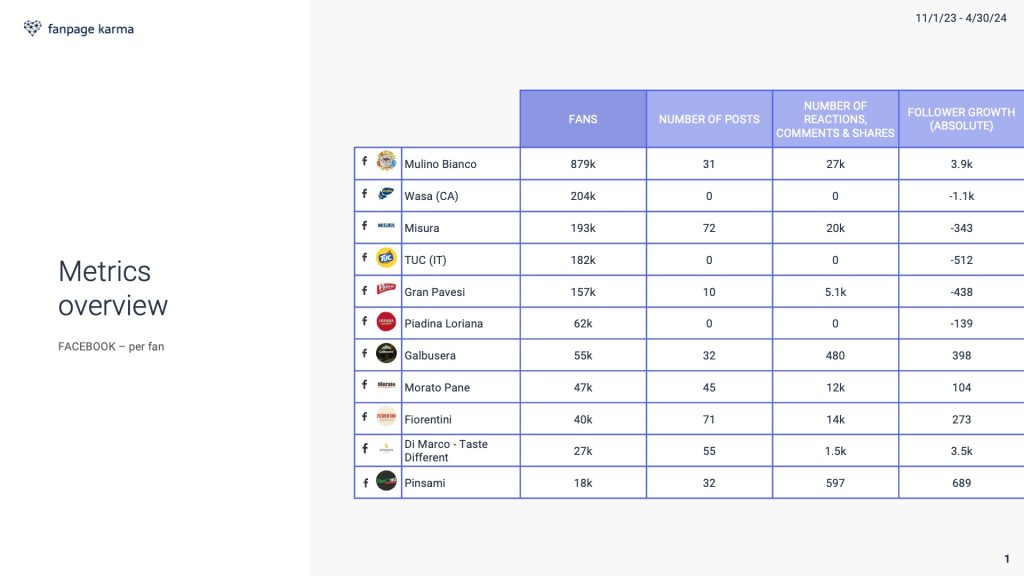Click the Galbusera brand logo

coord(386,353)
